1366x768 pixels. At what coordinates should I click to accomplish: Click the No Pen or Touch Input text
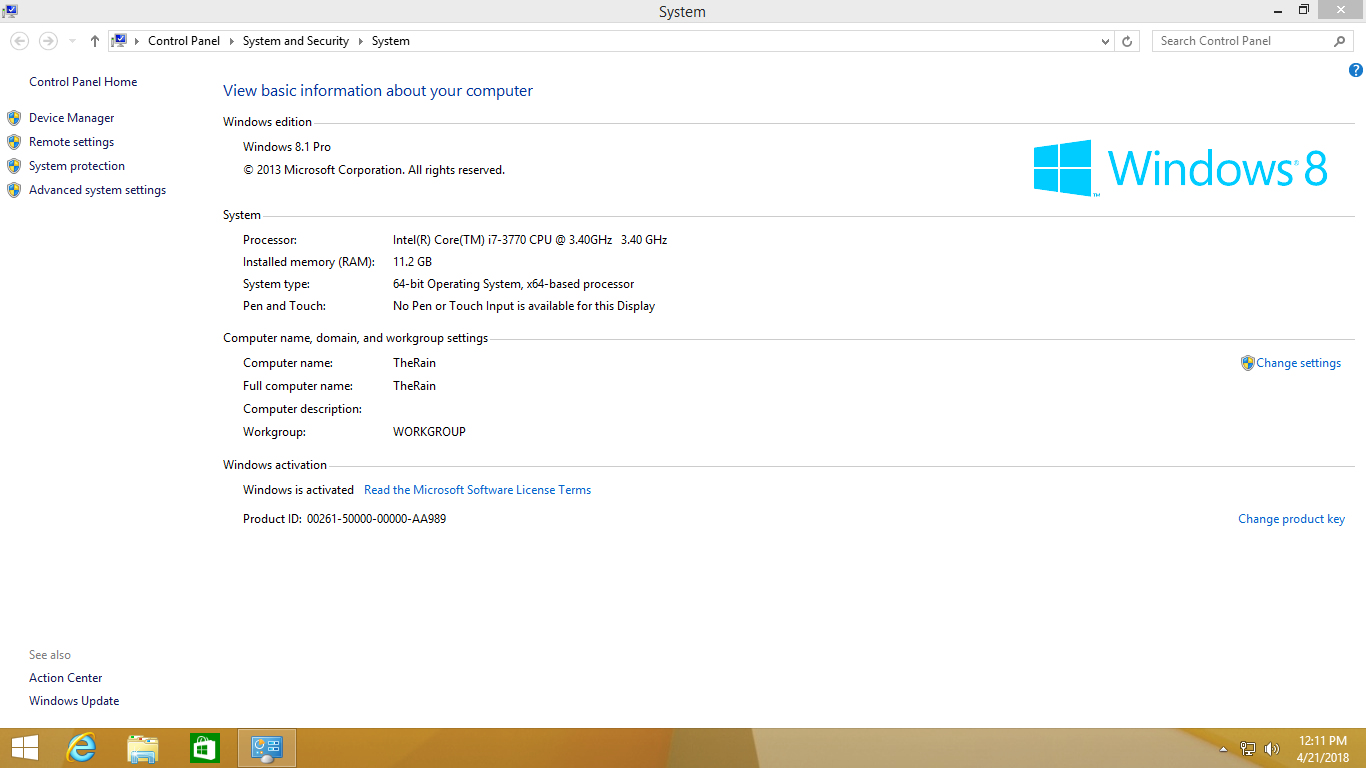click(x=524, y=306)
